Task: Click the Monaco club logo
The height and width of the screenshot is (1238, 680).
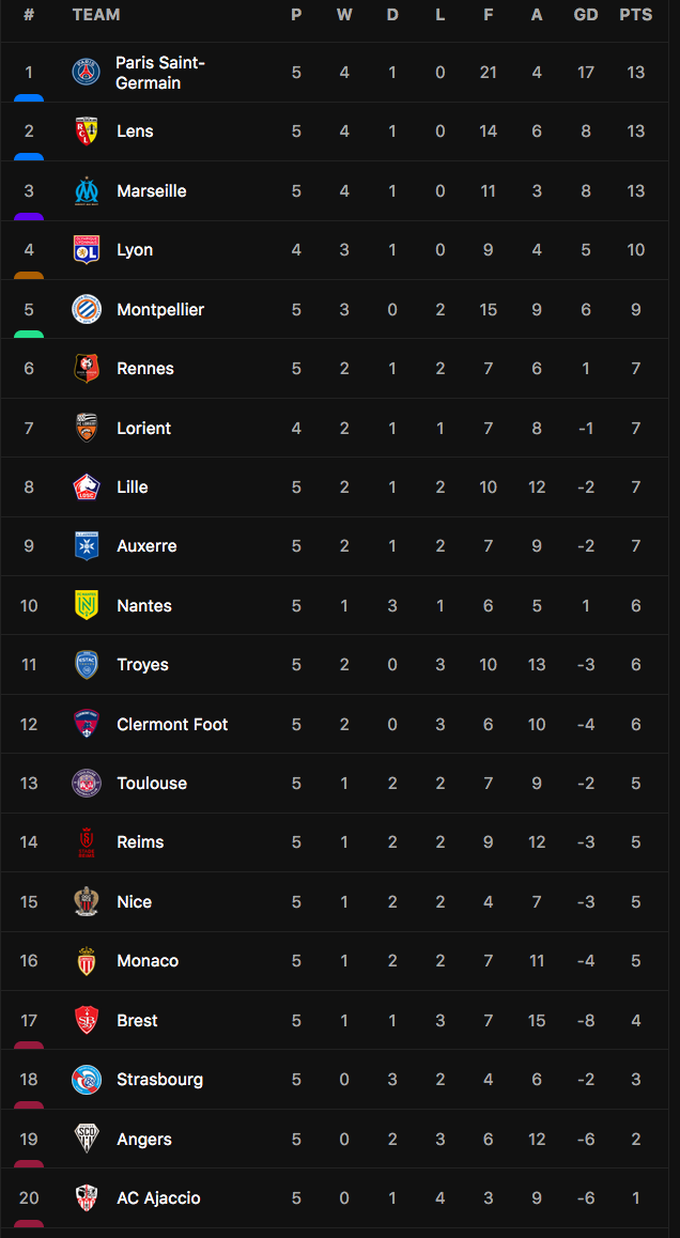Action: (87, 961)
